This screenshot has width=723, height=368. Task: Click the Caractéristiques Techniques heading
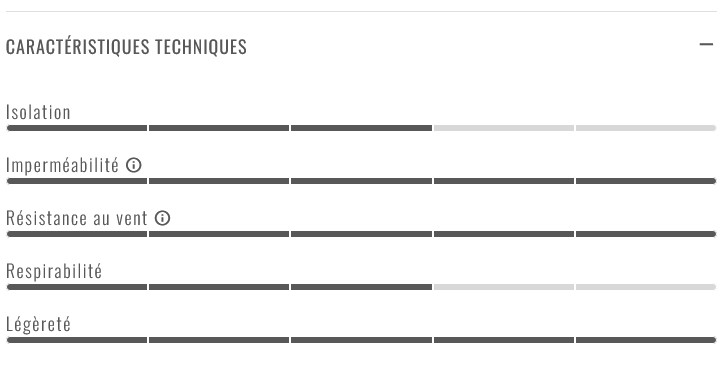pos(126,47)
